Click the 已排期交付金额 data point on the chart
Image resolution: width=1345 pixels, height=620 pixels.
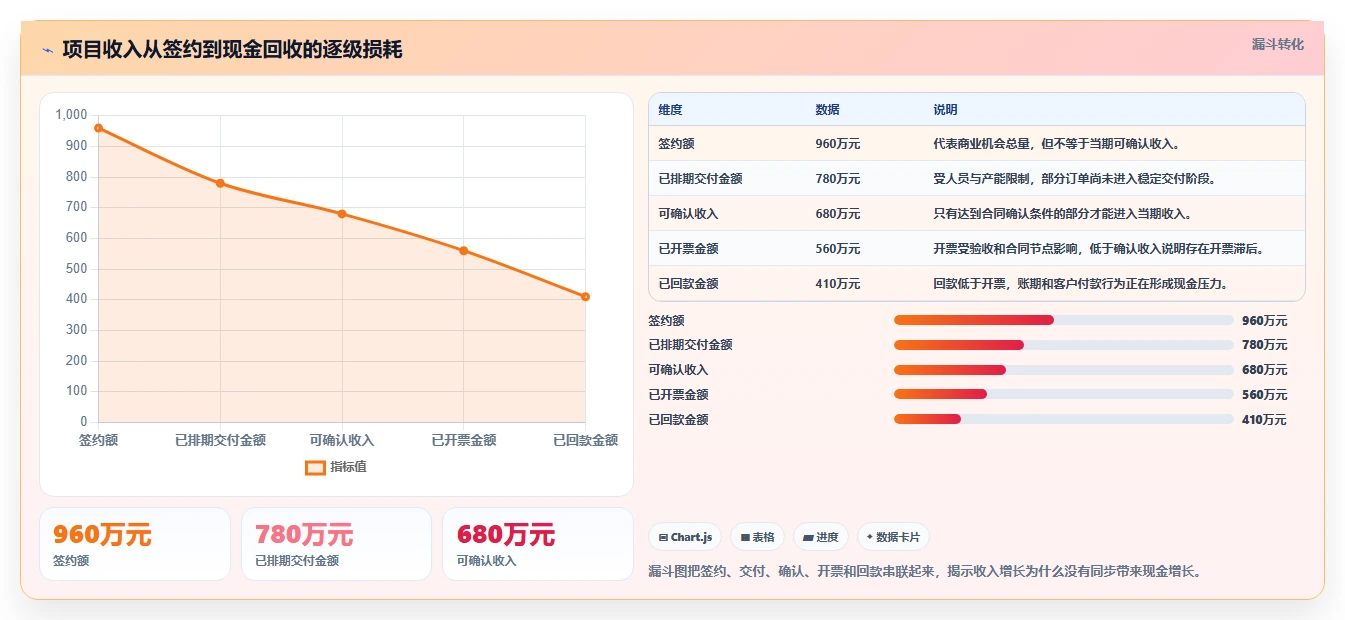220,183
